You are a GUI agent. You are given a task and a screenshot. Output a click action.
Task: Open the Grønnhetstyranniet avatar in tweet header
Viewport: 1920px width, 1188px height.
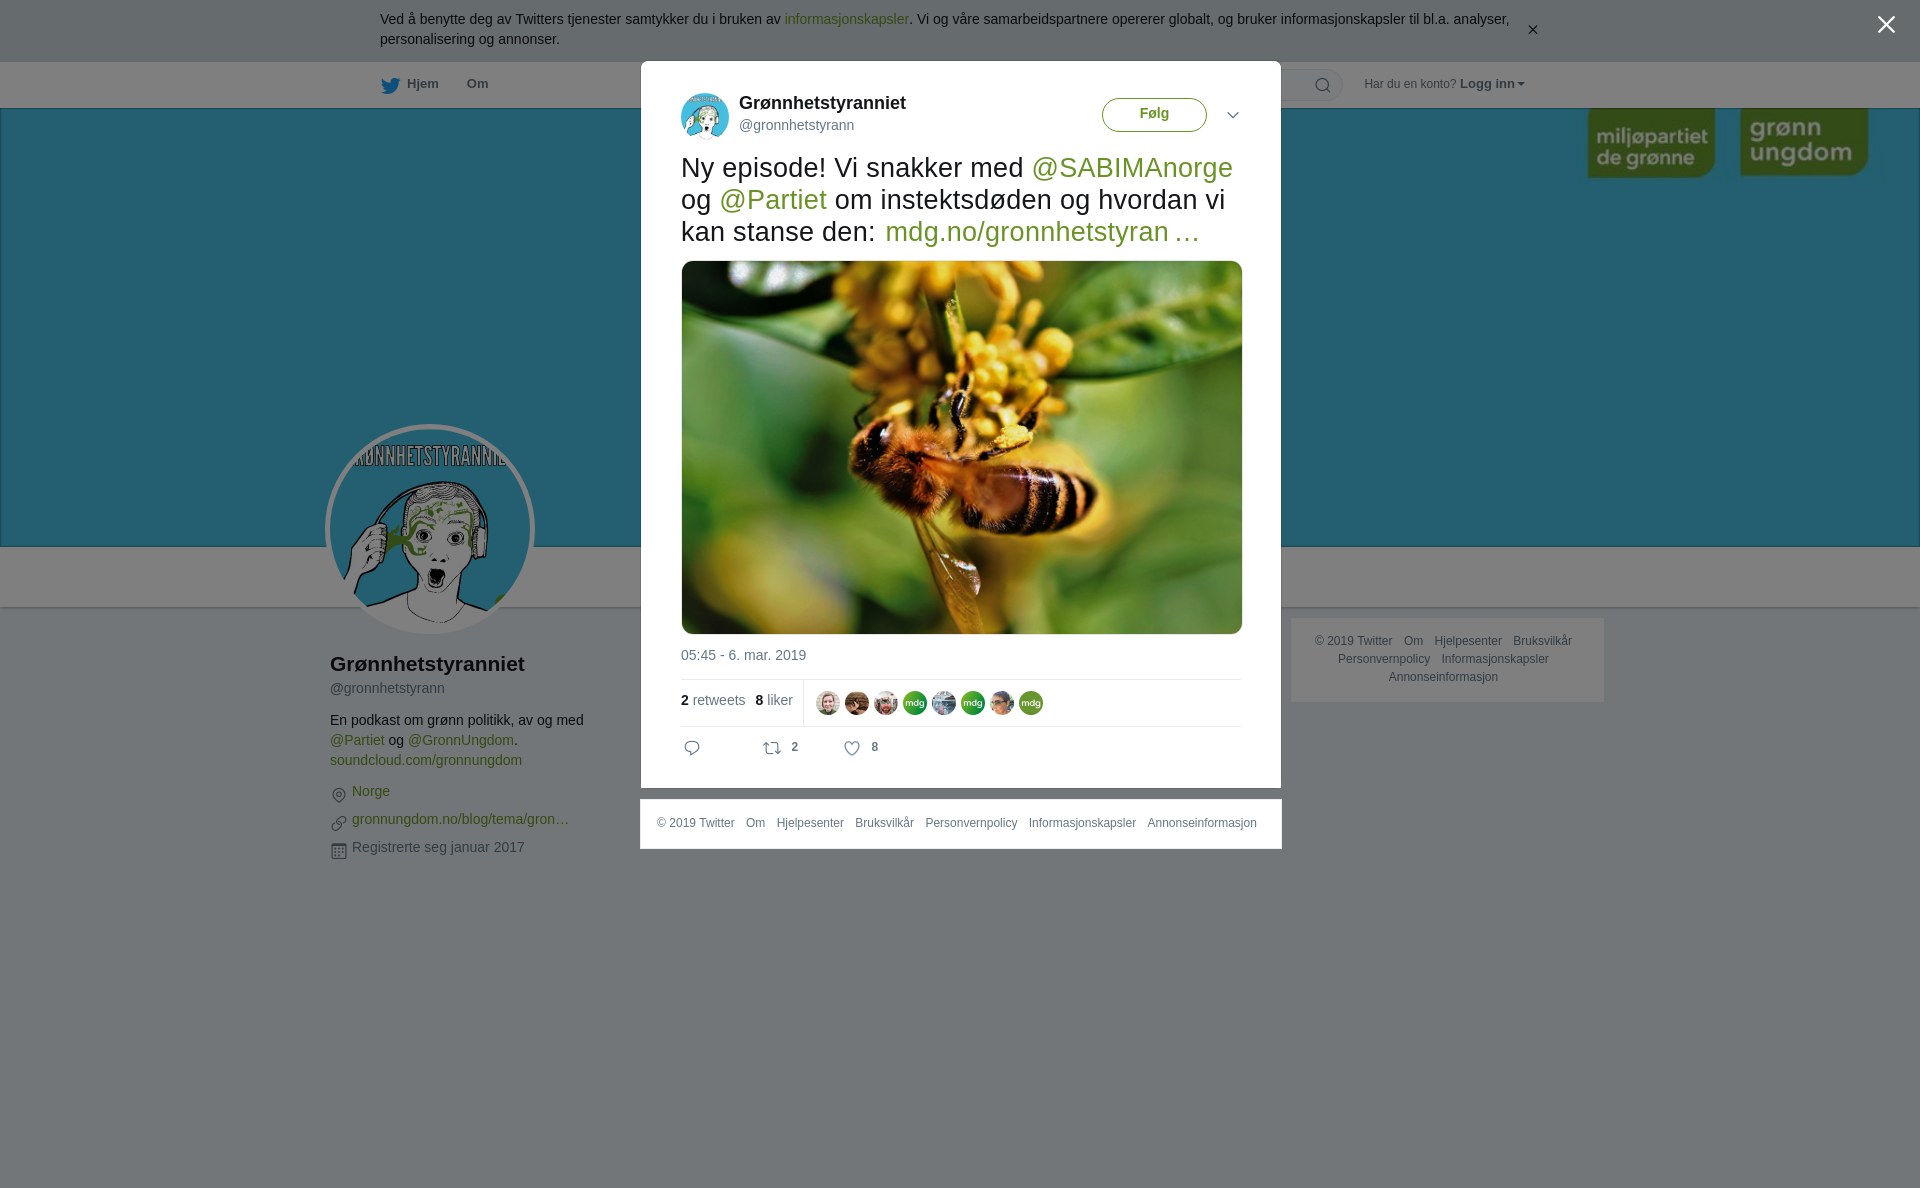pyautogui.click(x=705, y=116)
